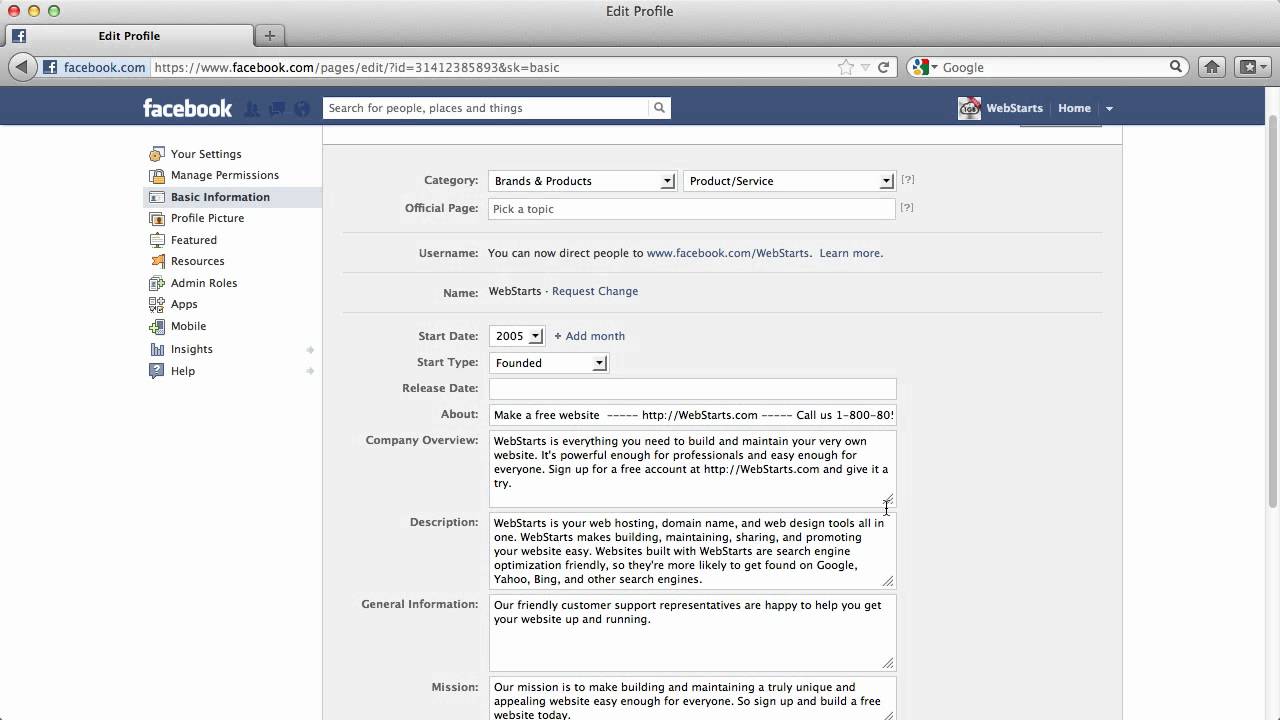
Task: Open a new tab with the plus button
Action: (269, 35)
